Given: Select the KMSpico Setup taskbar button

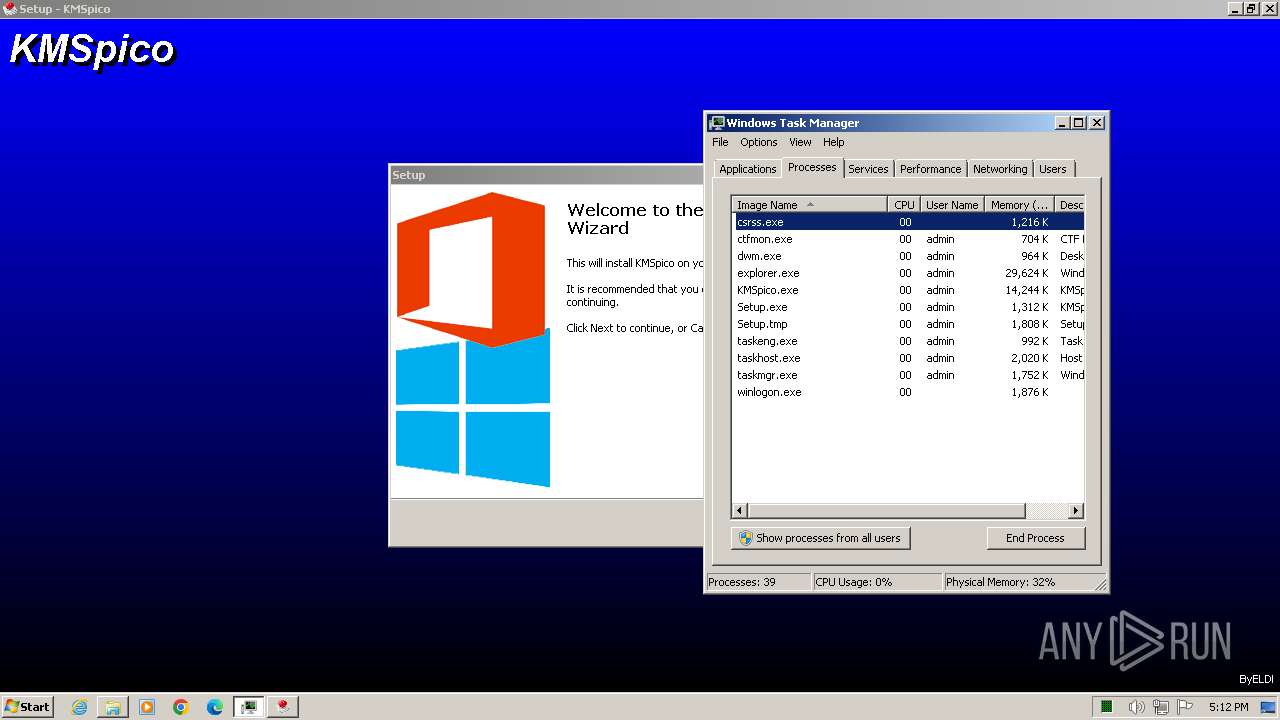Looking at the screenshot, I should click(284, 707).
